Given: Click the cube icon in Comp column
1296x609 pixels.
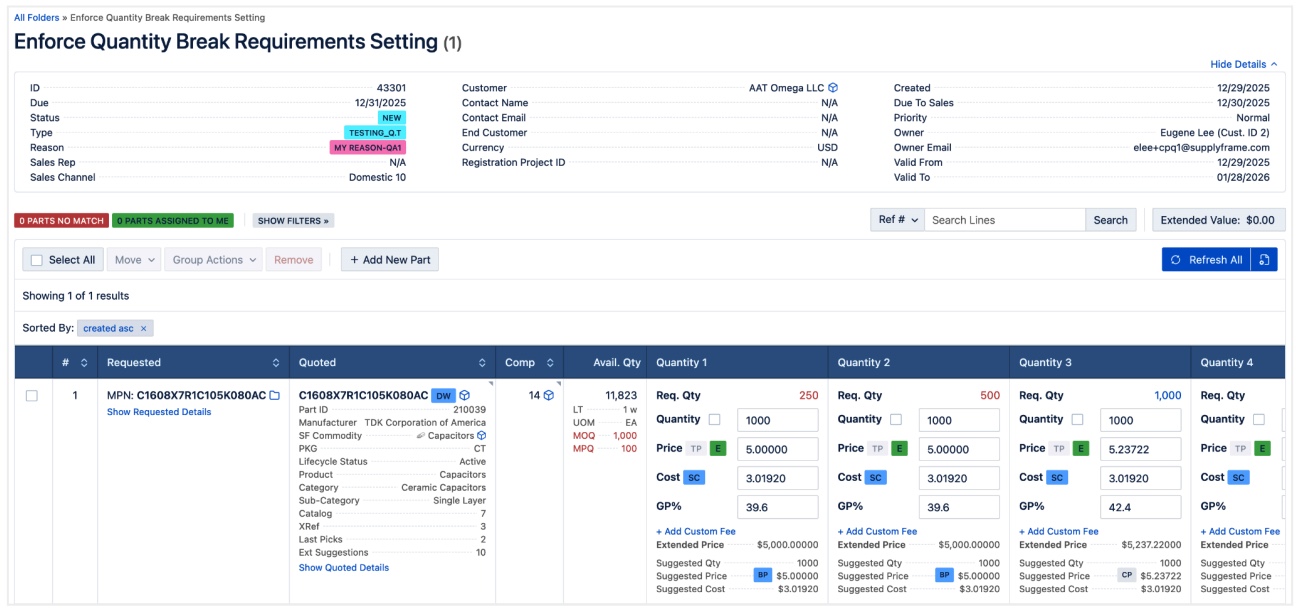Looking at the screenshot, I should 549,396.
